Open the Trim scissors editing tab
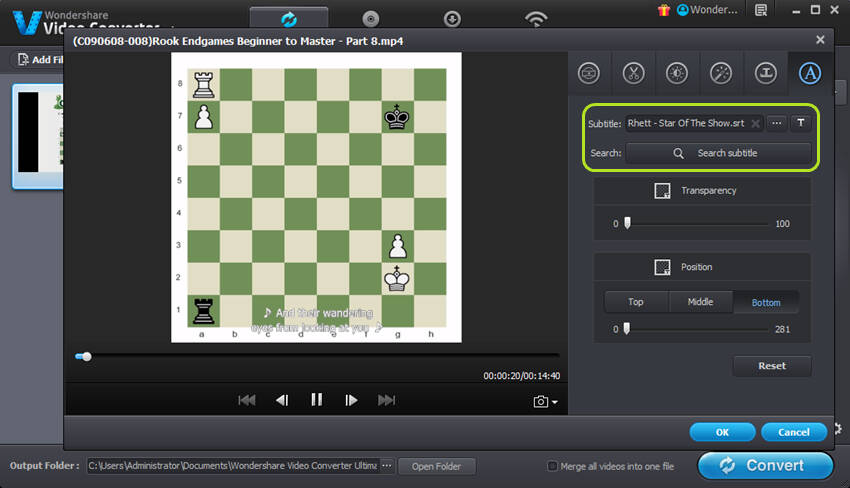 pos(633,73)
